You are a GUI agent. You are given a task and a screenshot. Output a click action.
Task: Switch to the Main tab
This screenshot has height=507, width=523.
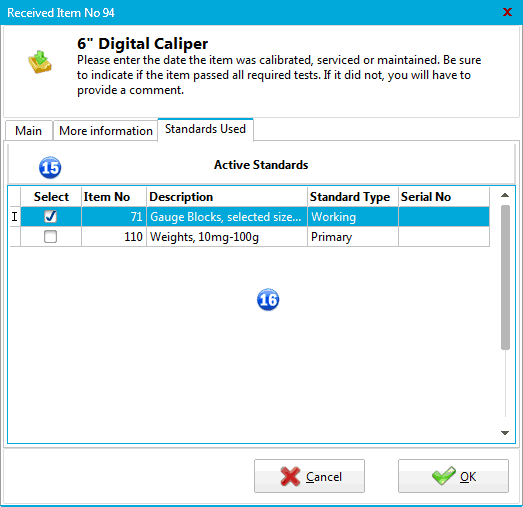click(x=29, y=131)
